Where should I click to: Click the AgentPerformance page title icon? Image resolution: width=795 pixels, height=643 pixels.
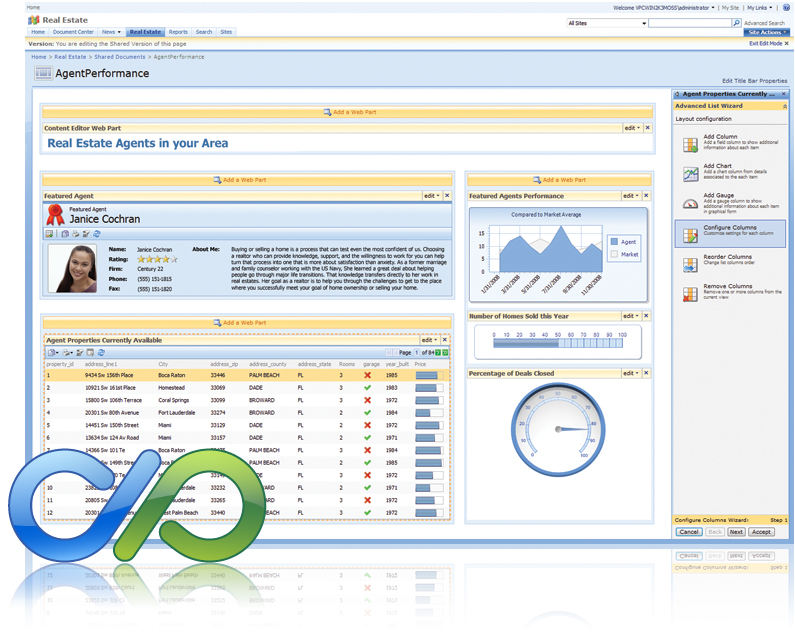pos(44,74)
